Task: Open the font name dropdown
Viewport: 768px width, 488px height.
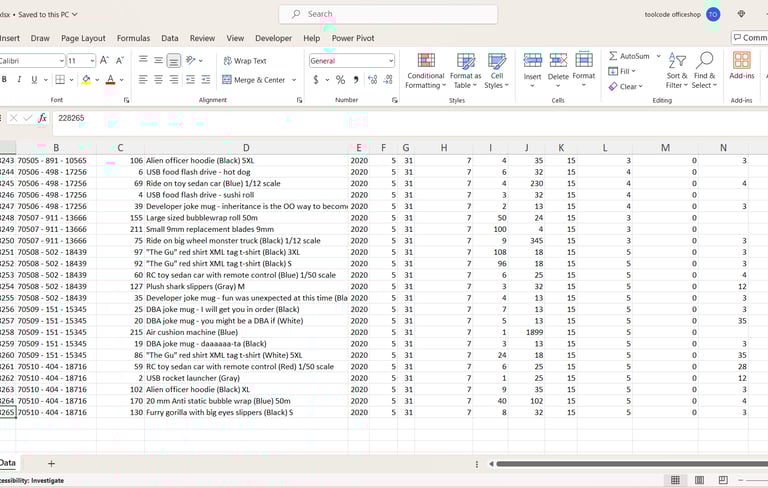Action: pos(62,61)
